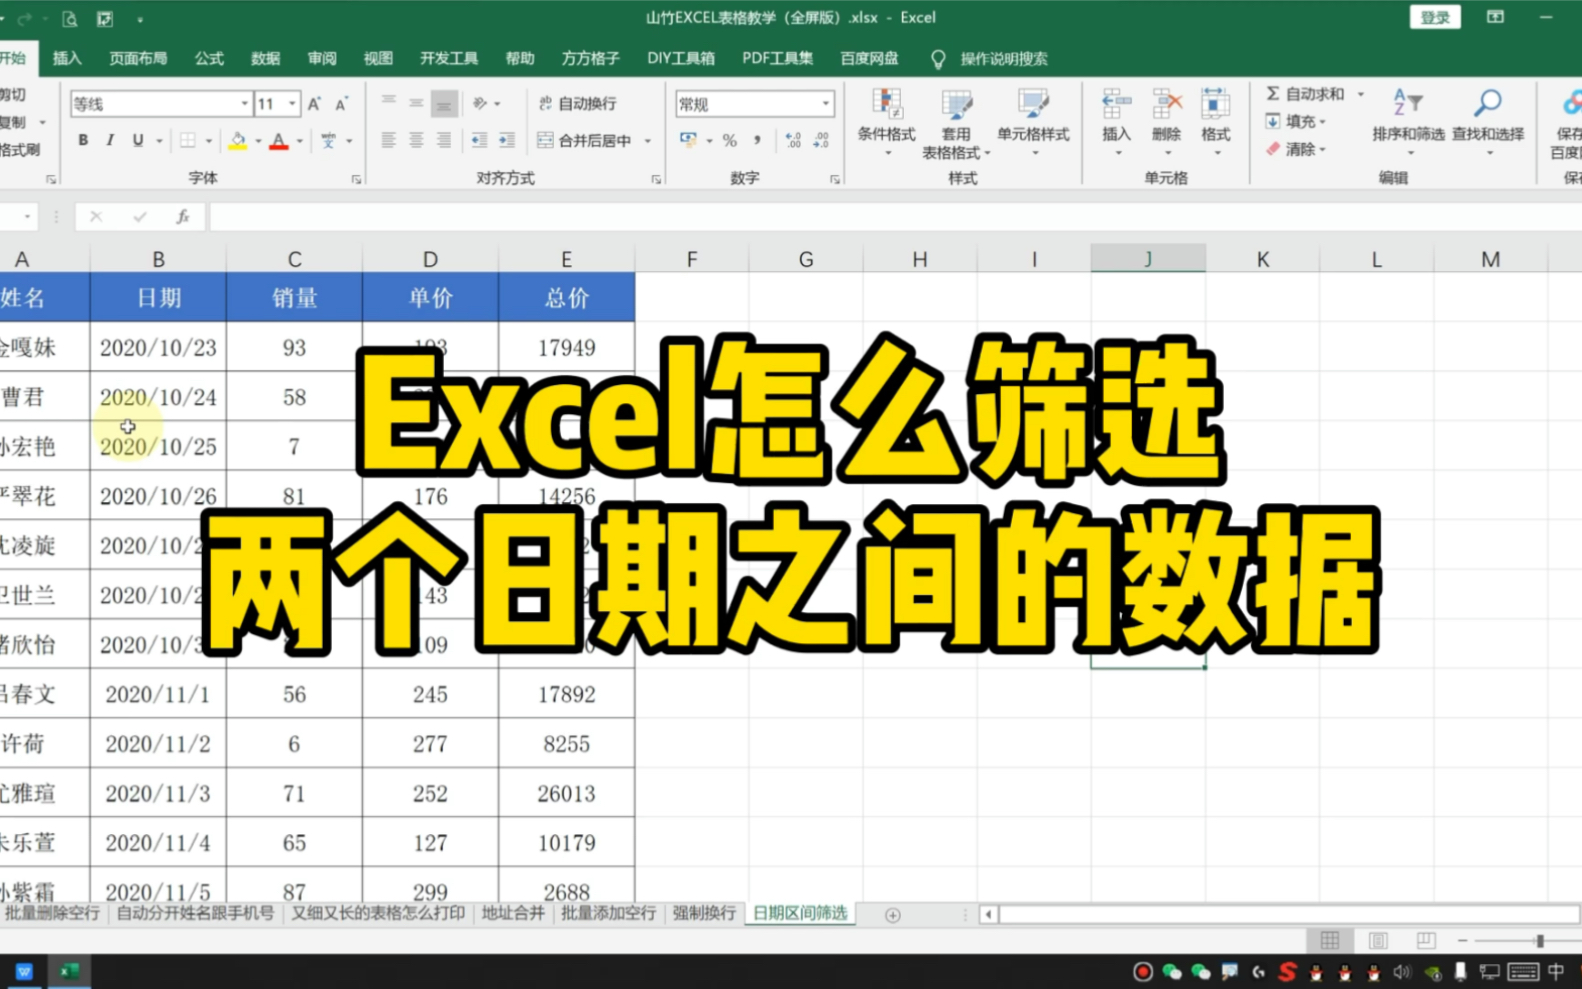Open number format dropdown 常规
The width and height of the screenshot is (1582, 989).
pyautogui.click(x=826, y=103)
